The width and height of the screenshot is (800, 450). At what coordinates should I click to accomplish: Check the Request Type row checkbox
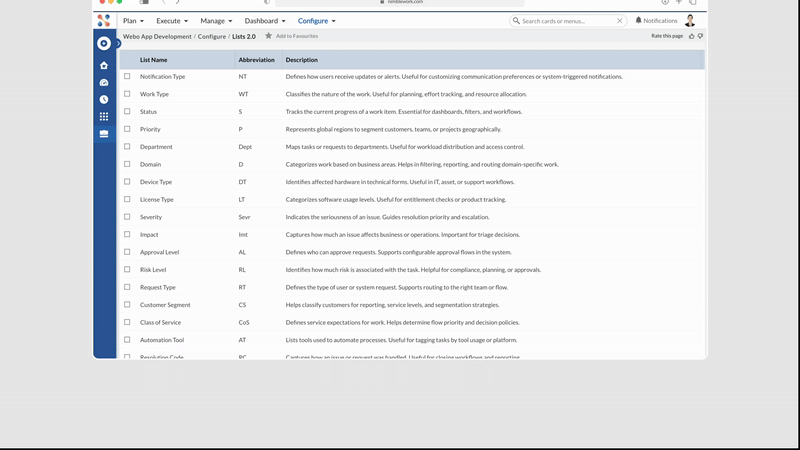127,287
